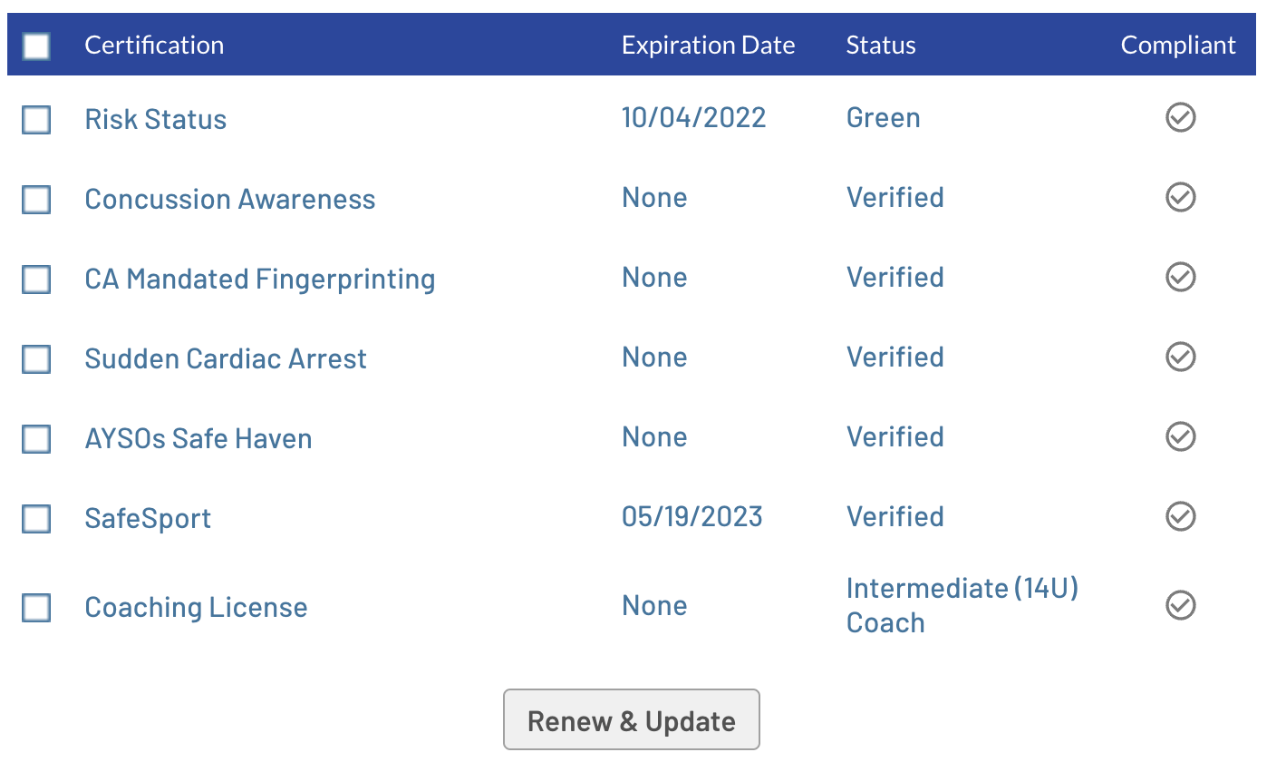
Task: Open the Sudden Cardiac Arrest certification link
Action: (x=225, y=359)
